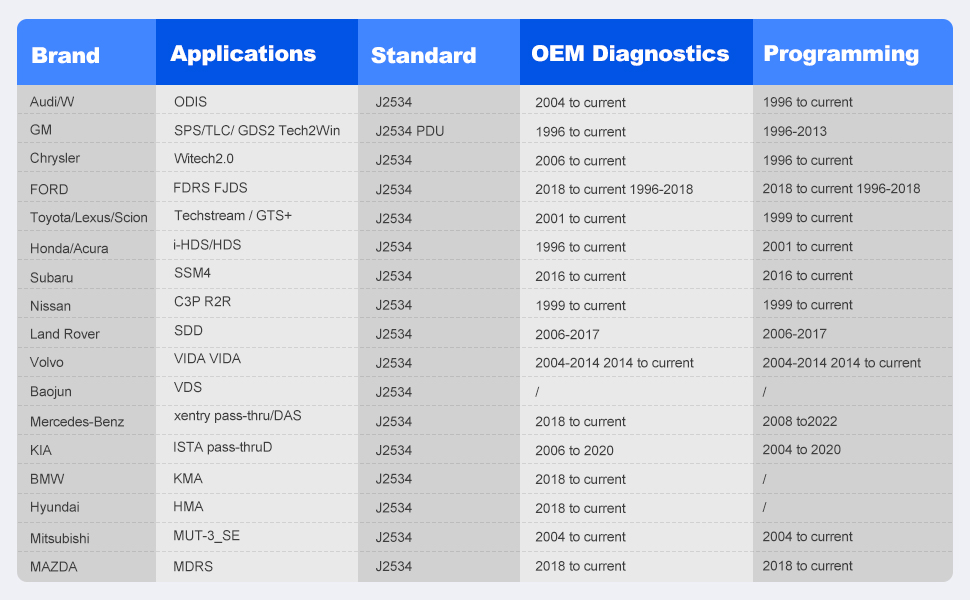The width and height of the screenshot is (970, 600).
Task: Select the Applications column header
Action: (x=243, y=54)
